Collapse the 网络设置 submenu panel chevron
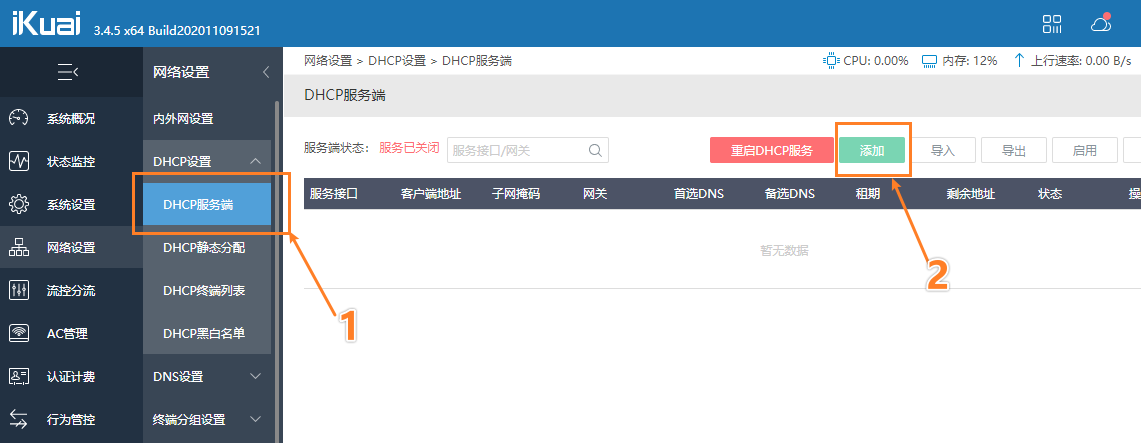The width and height of the screenshot is (1141, 443). [x=266, y=72]
